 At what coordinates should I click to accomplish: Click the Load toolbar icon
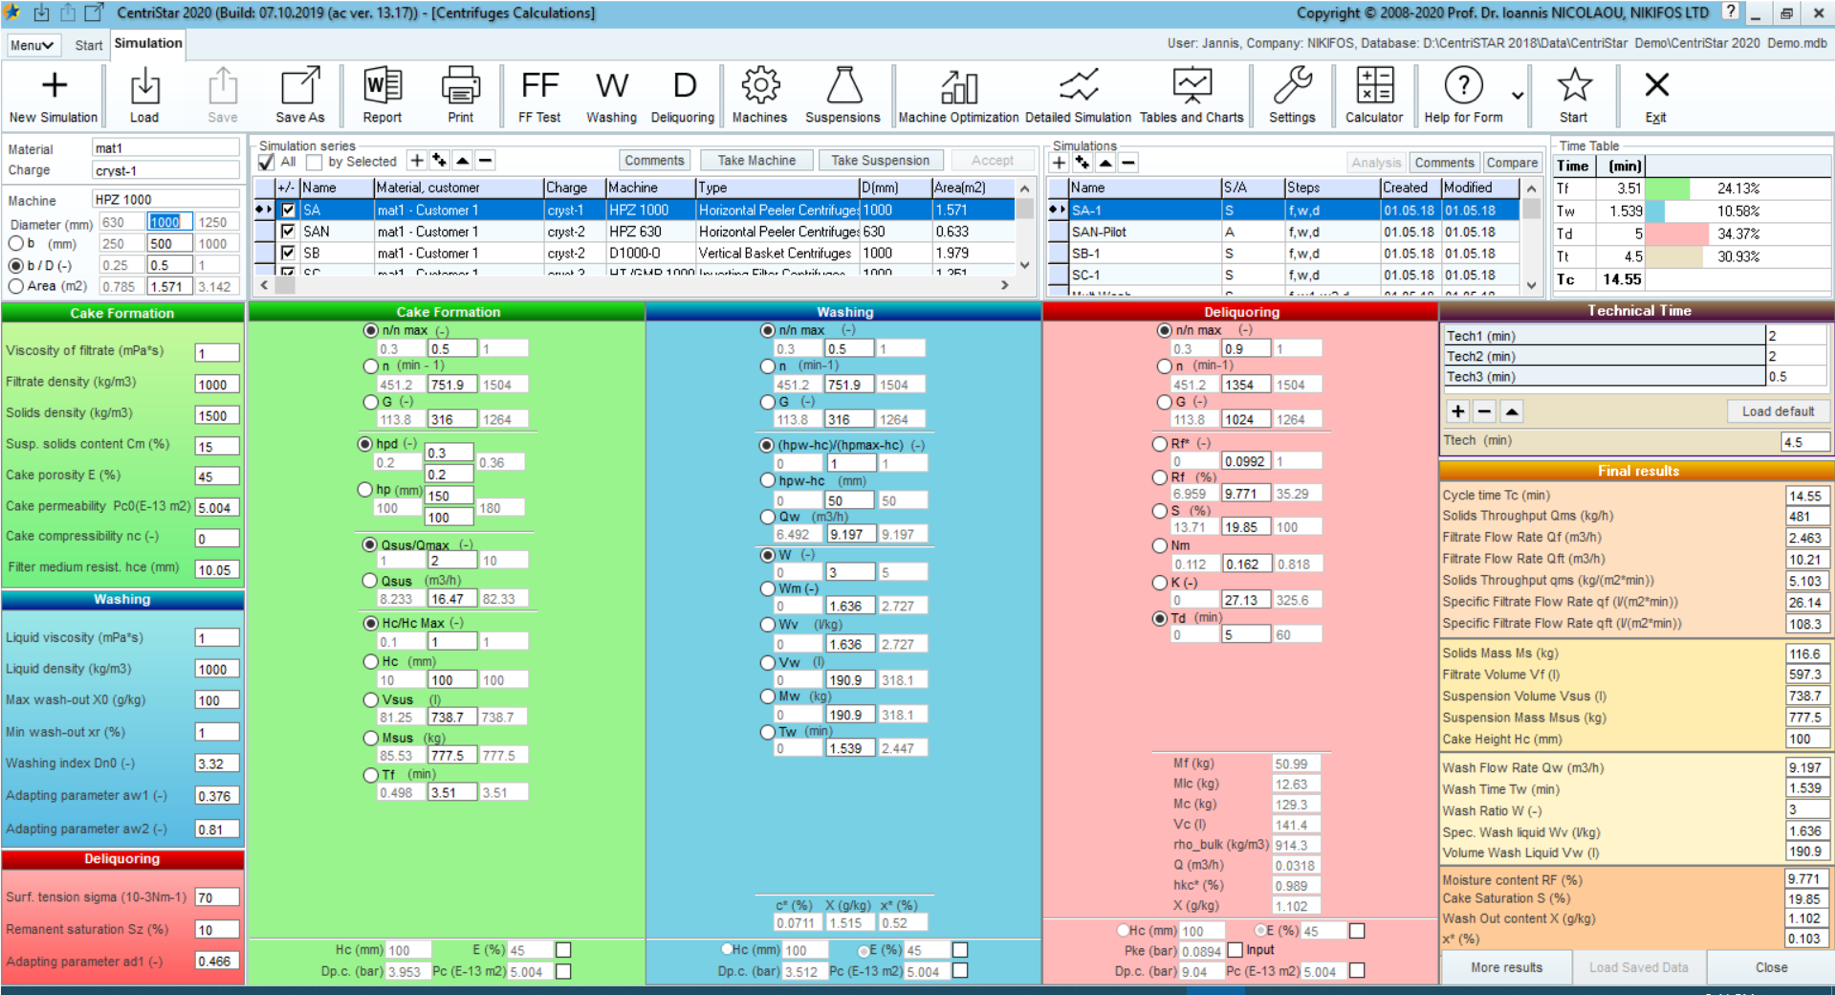[144, 97]
